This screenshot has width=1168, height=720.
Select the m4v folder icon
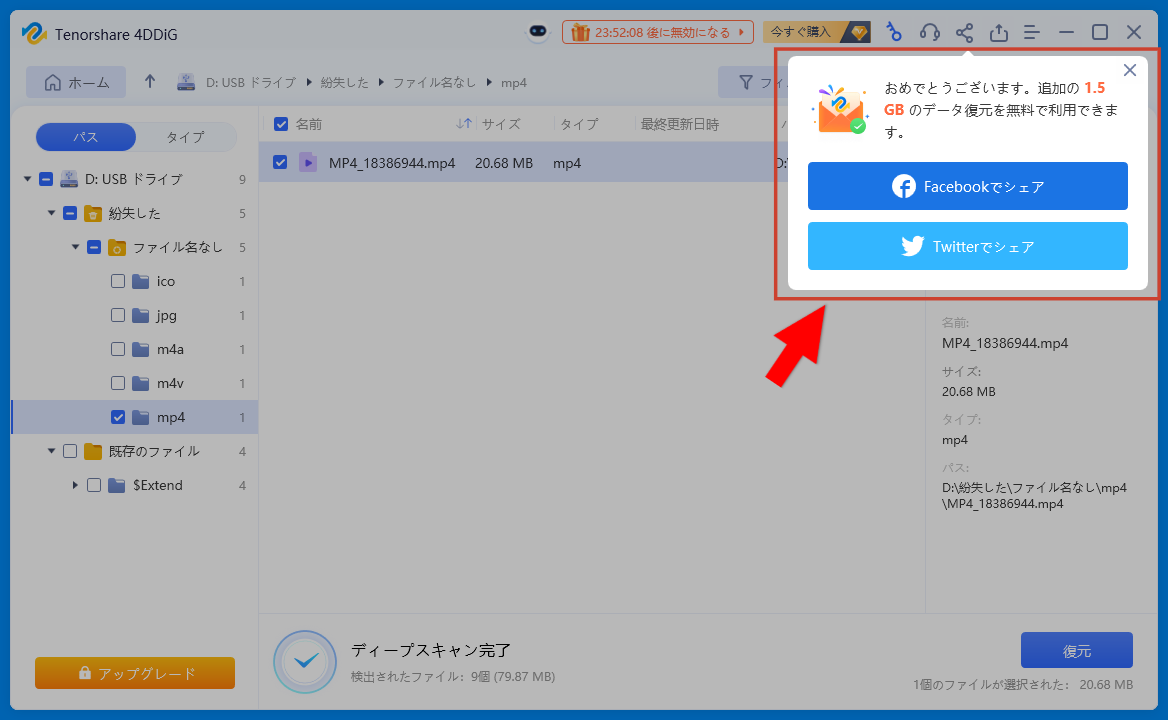coord(141,383)
